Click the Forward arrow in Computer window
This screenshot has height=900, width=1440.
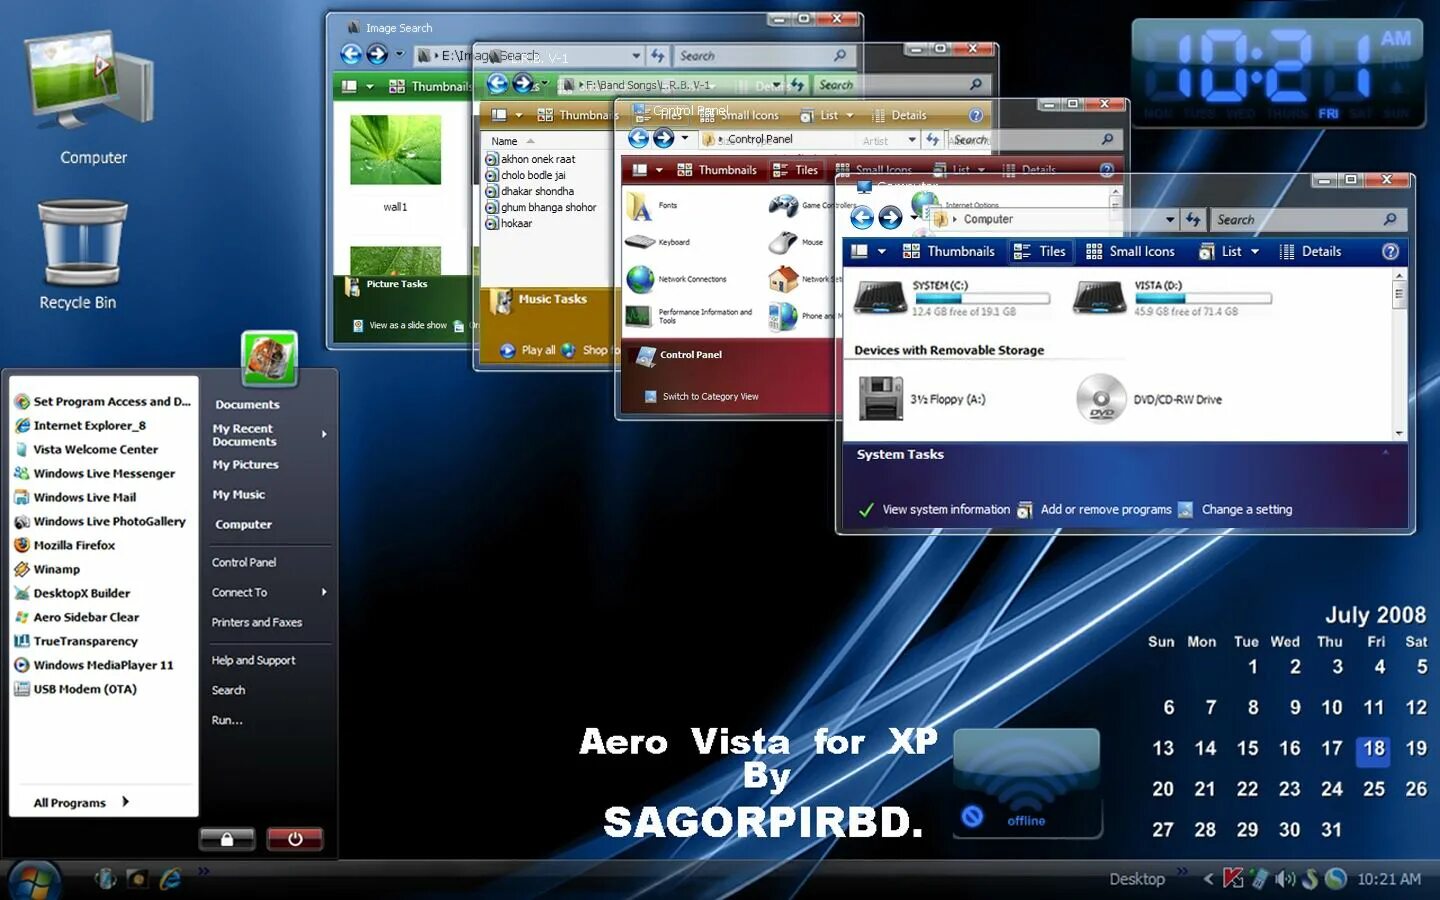pos(890,218)
